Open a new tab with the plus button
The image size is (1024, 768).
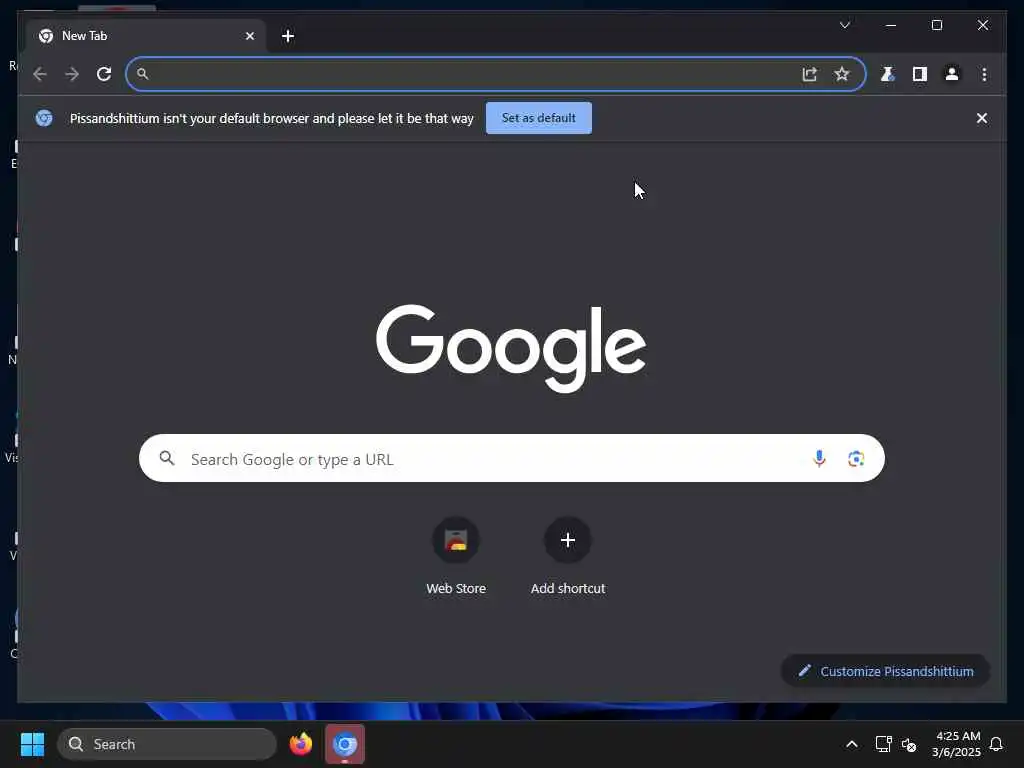pos(288,36)
